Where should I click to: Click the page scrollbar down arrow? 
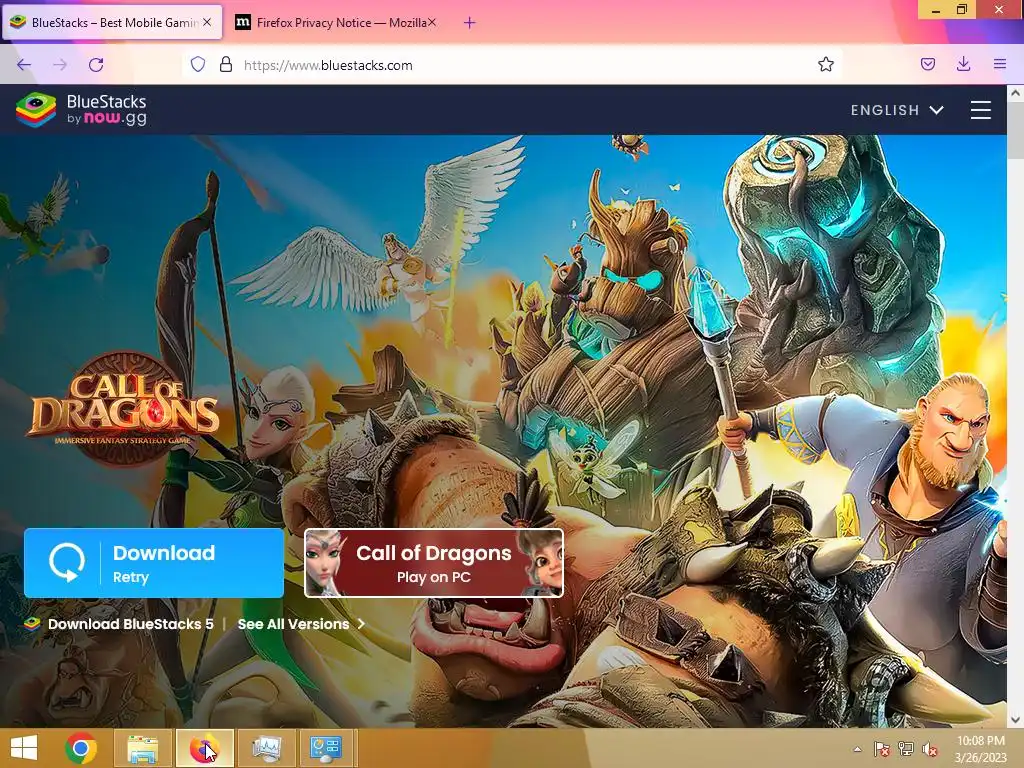click(x=1015, y=720)
